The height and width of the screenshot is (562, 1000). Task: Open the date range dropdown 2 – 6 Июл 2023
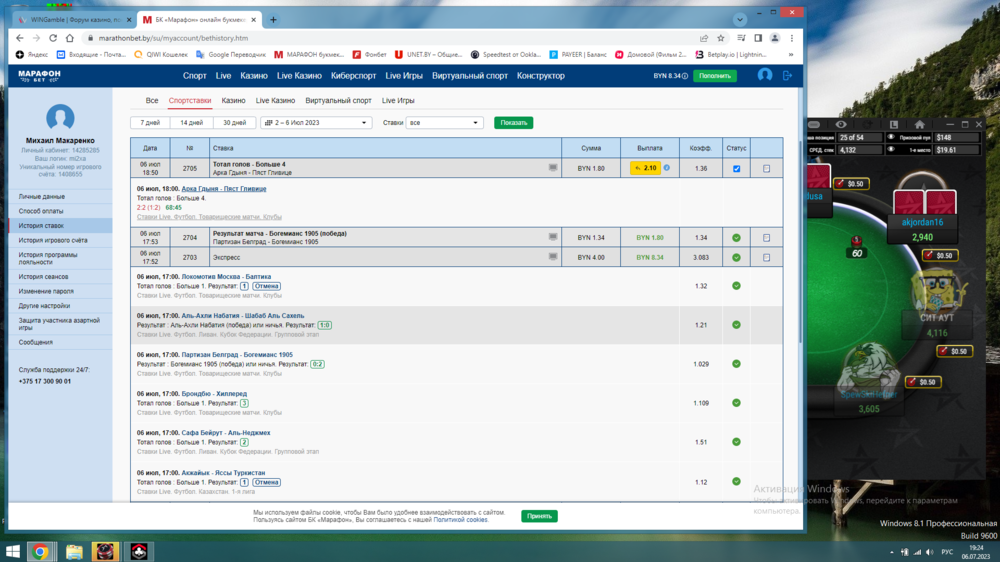point(316,123)
